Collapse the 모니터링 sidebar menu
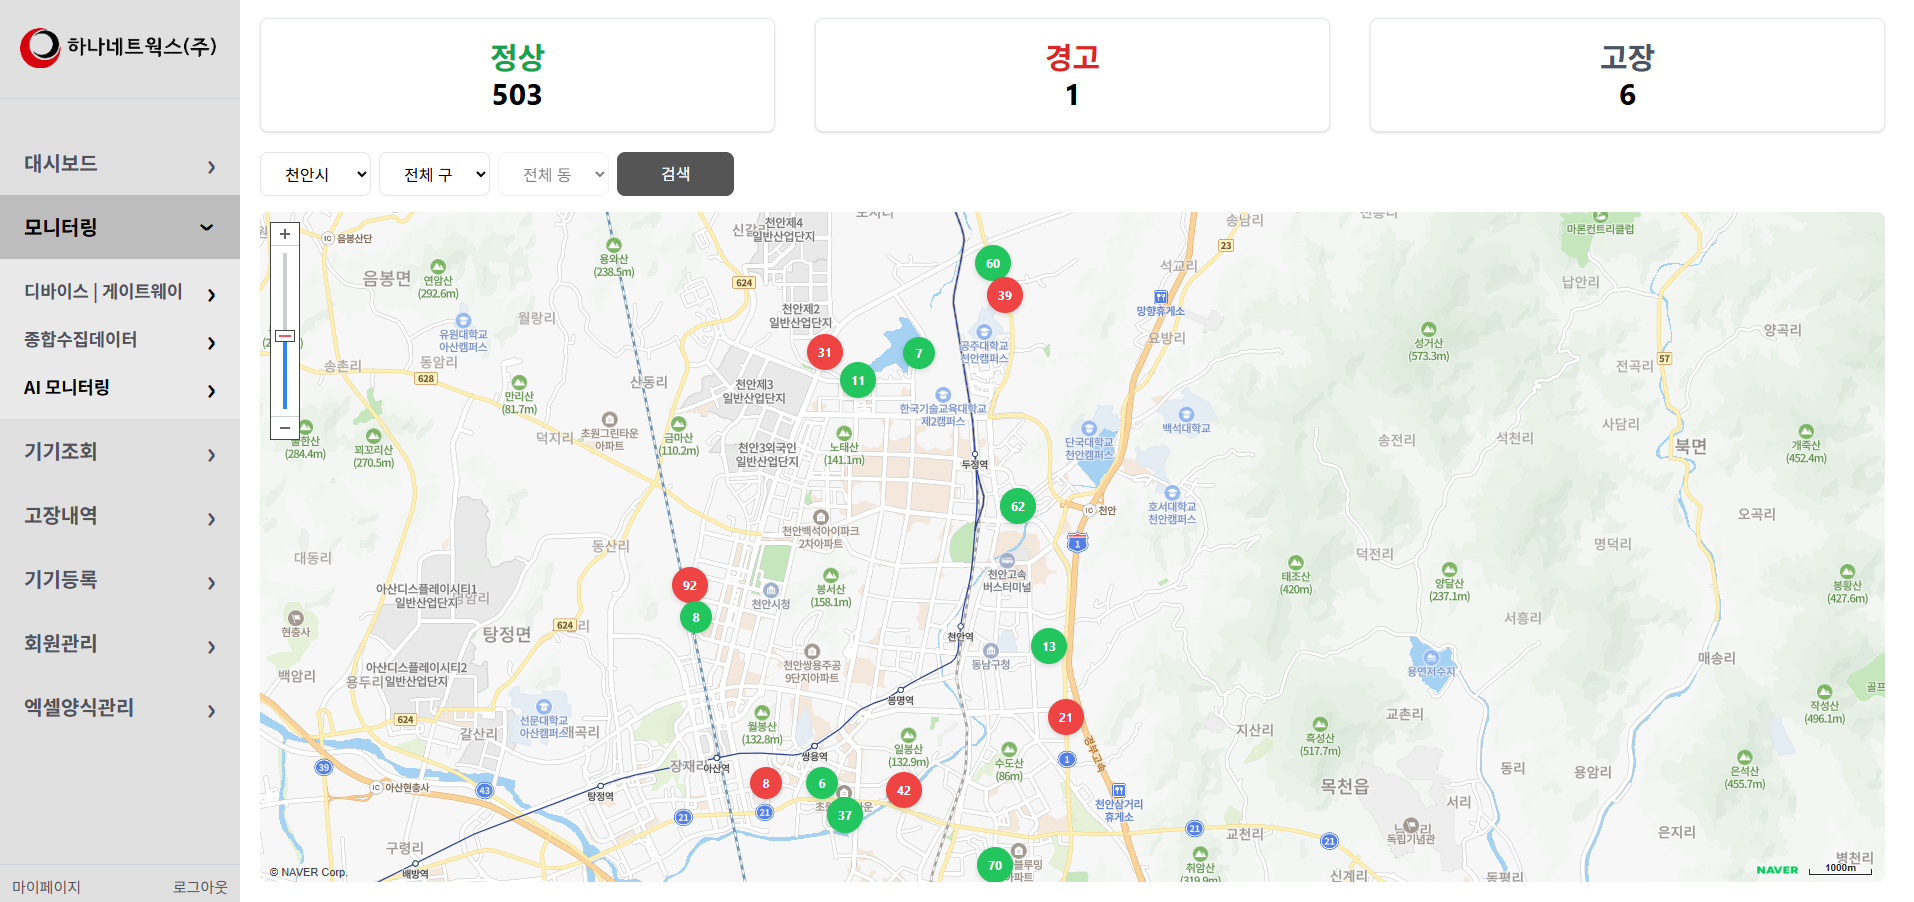The height and width of the screenshot is (902, 1914). pos(120,227)
